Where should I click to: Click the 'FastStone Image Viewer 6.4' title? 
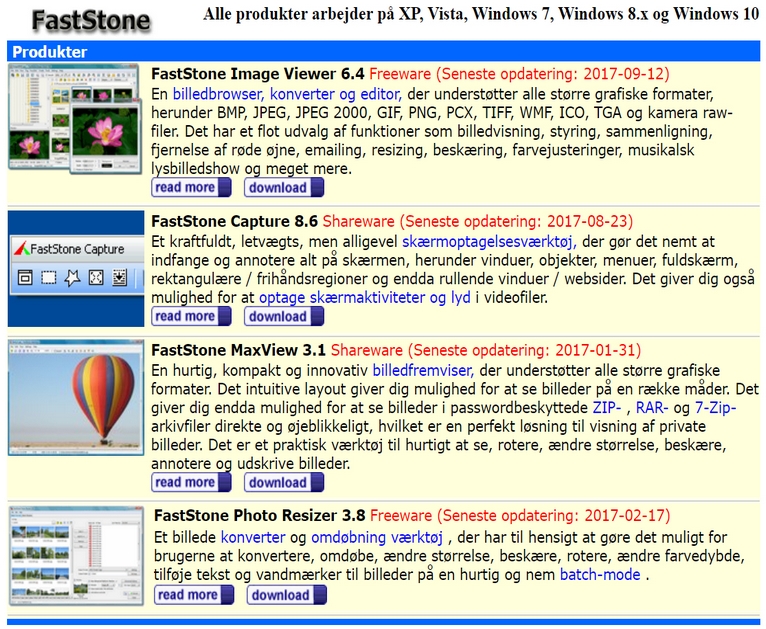[258, 74]
